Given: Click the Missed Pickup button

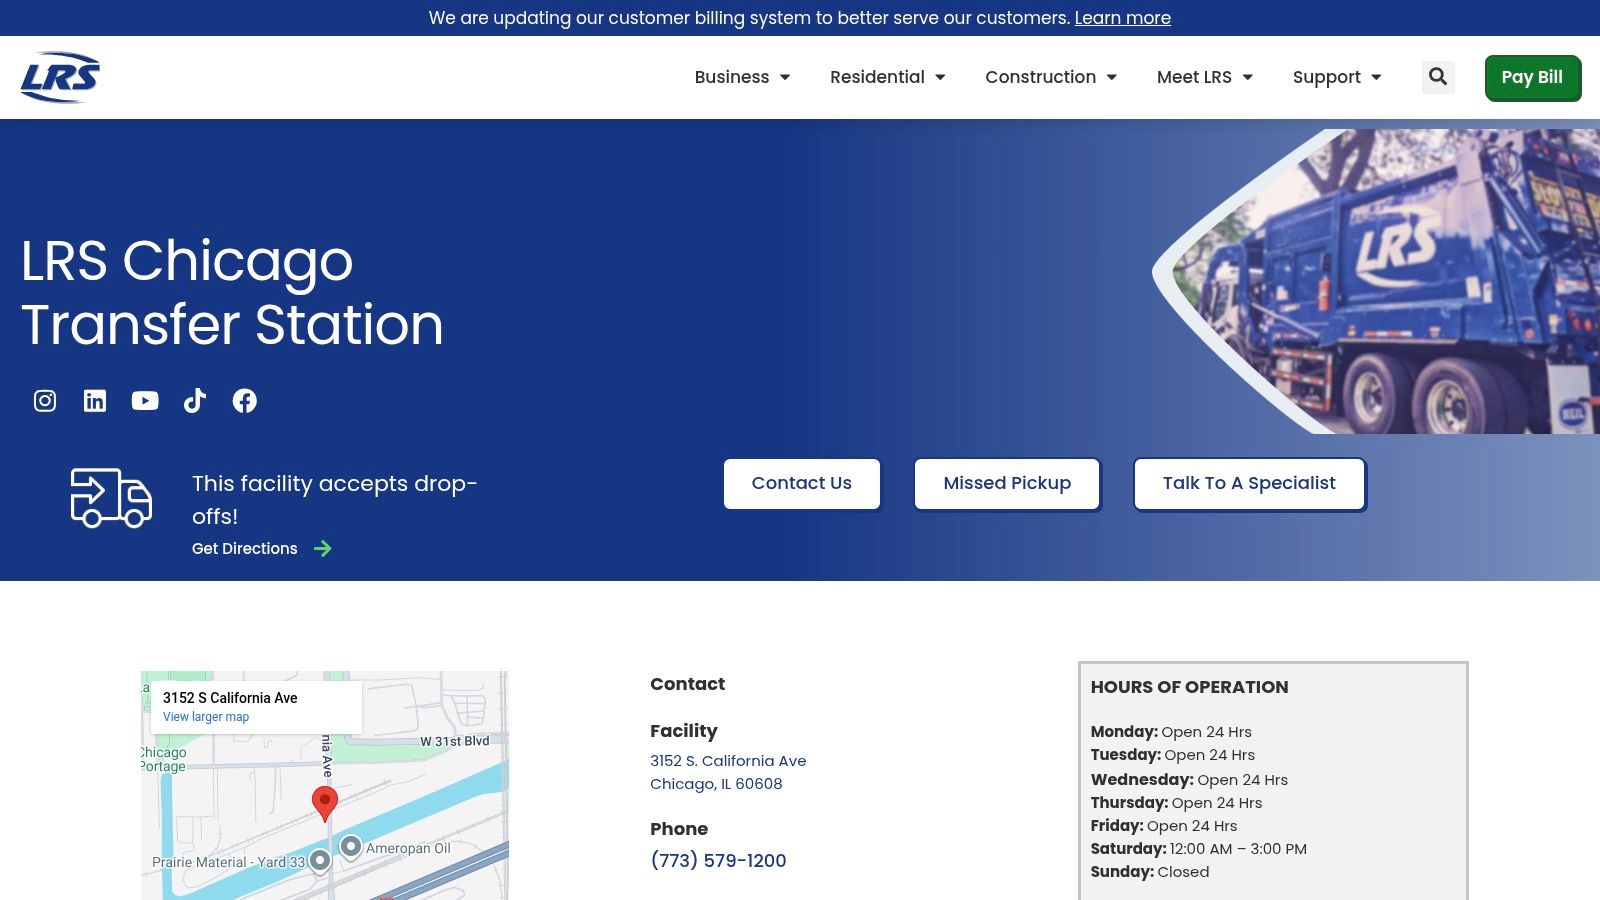Looking at the screenshot, I should [x=1007, y=483].
